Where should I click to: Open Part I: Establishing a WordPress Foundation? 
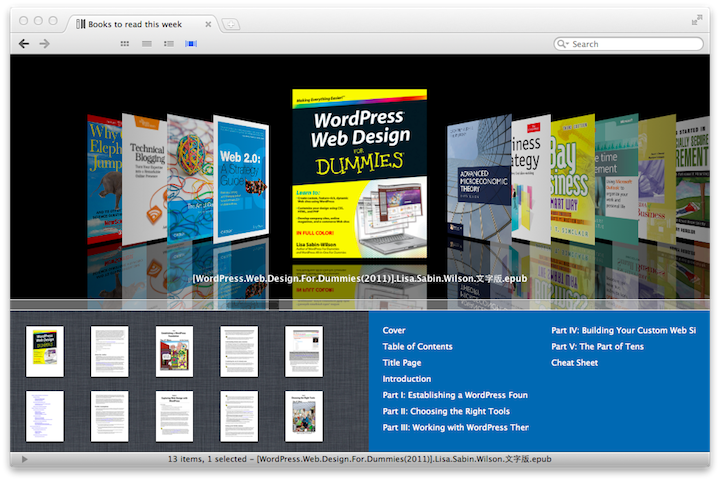pos(455,395)
